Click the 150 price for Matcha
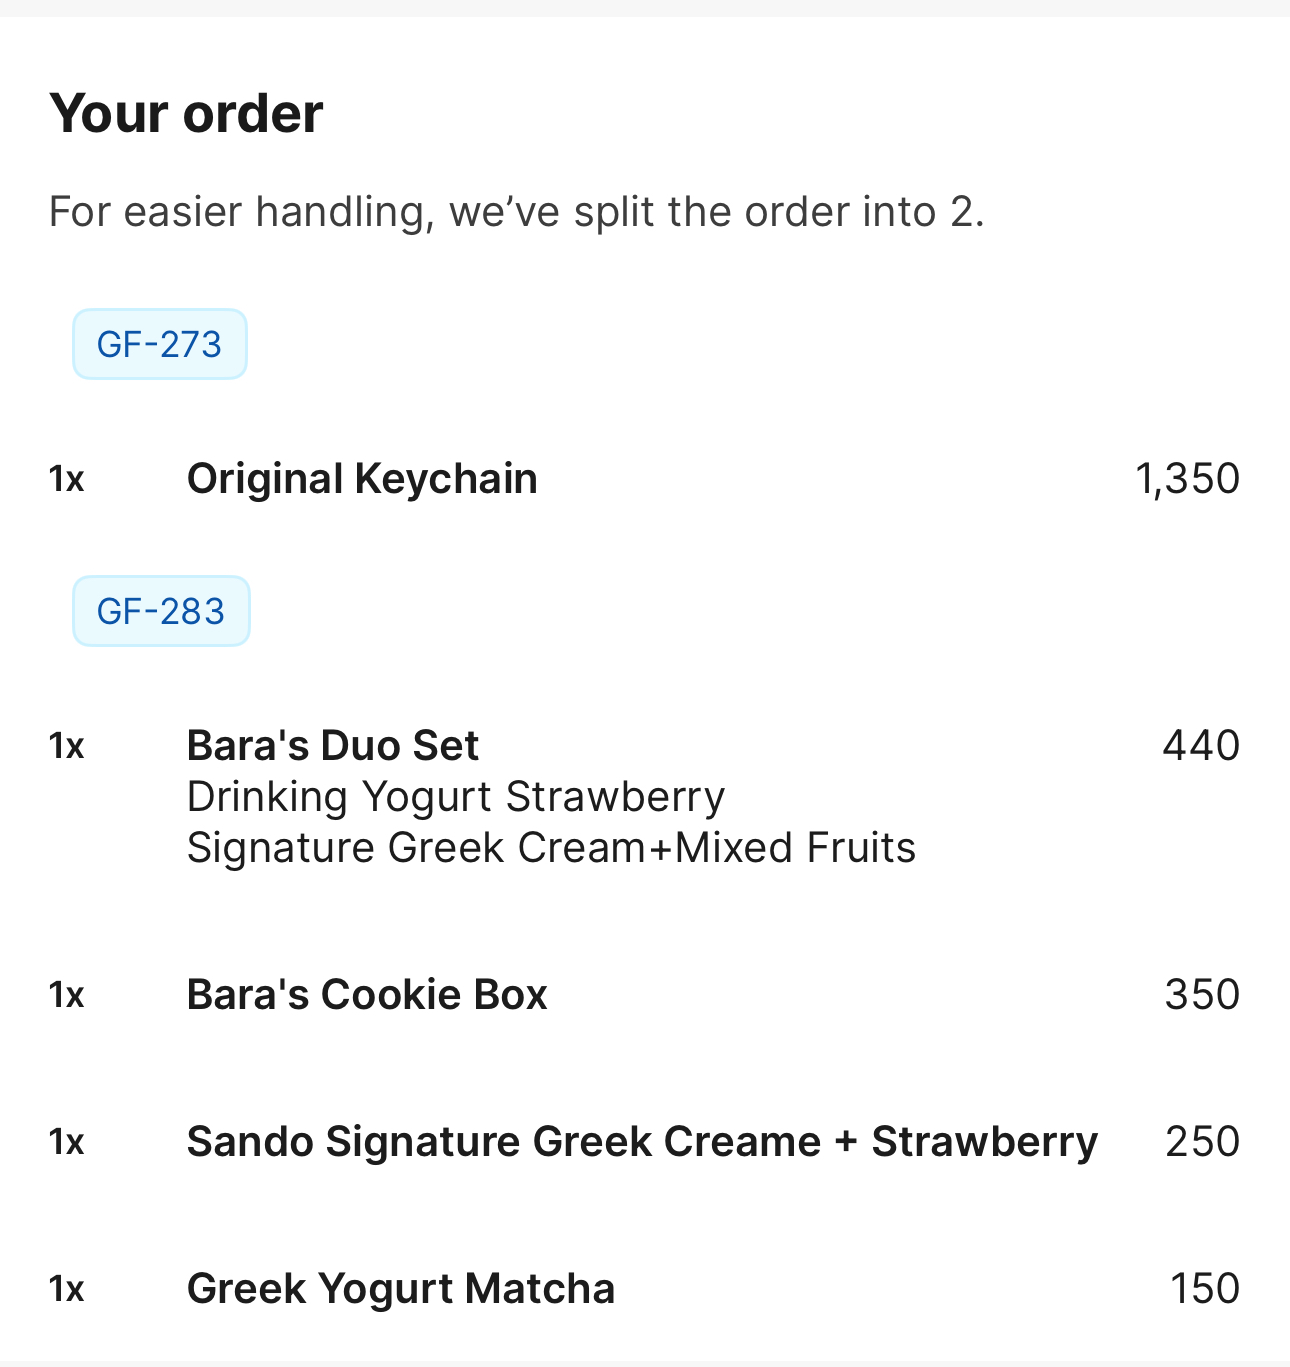This screenshot has height=1367, width=1290. click(x=1205, y=1289)
